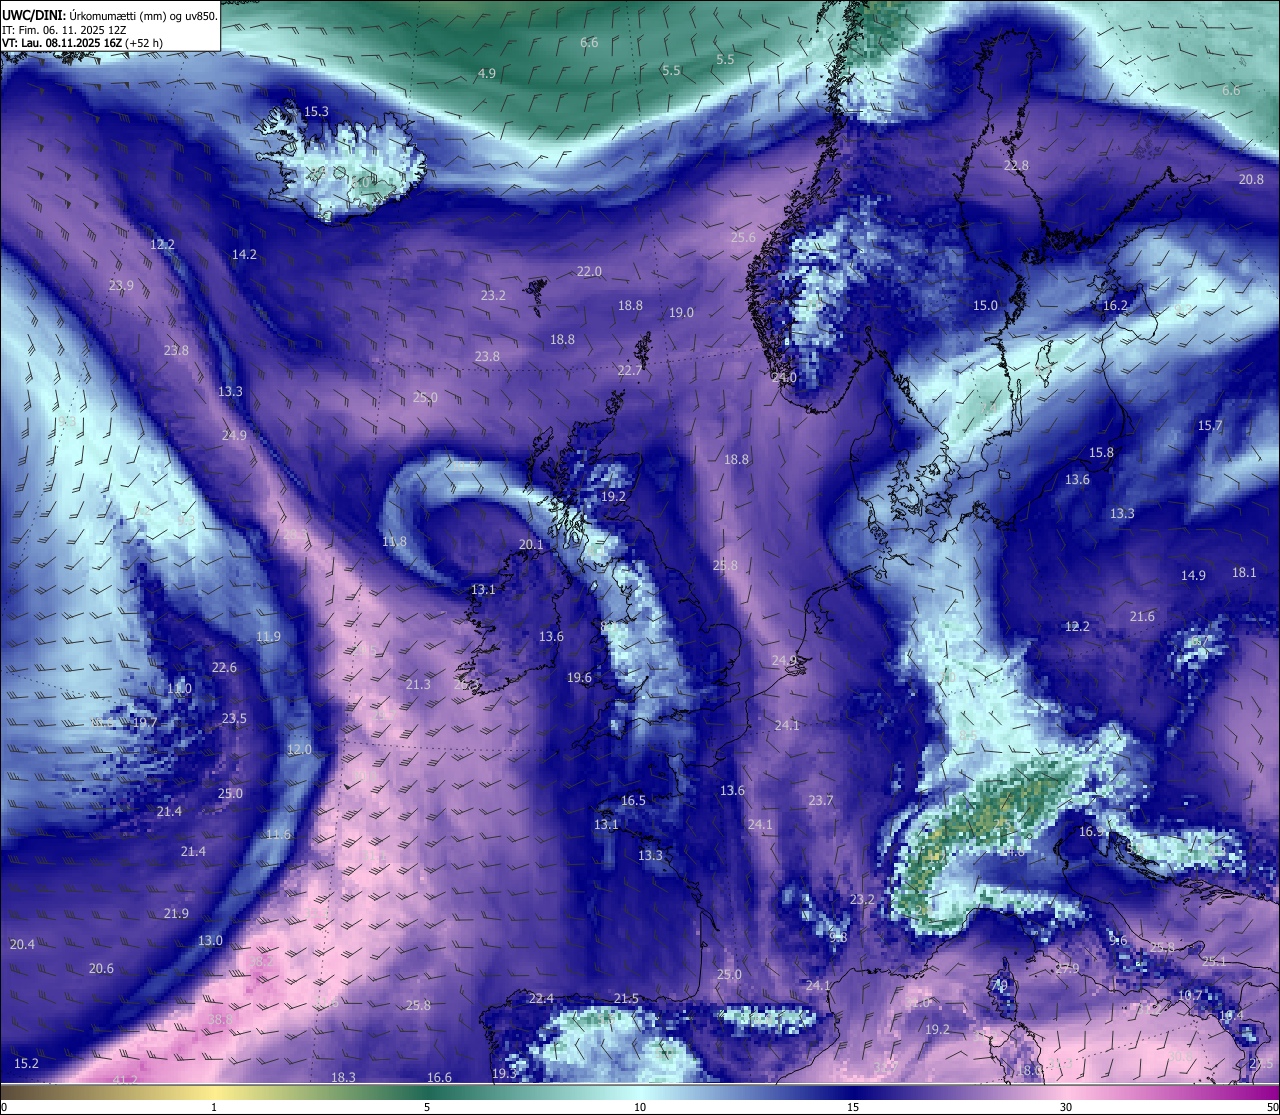This screenshot has width=1280, height=1115.
Task: Click the 10.7 value label
Action: 1190,996
